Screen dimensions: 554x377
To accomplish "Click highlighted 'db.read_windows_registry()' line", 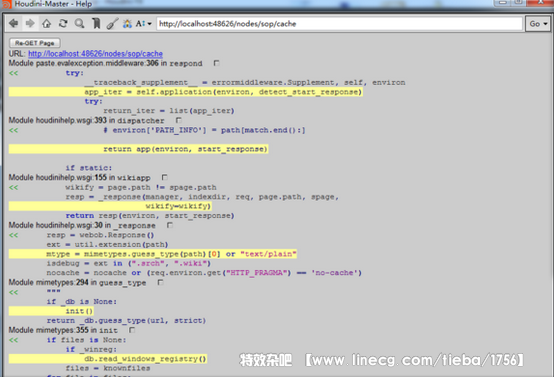I will tap(108, 359).
